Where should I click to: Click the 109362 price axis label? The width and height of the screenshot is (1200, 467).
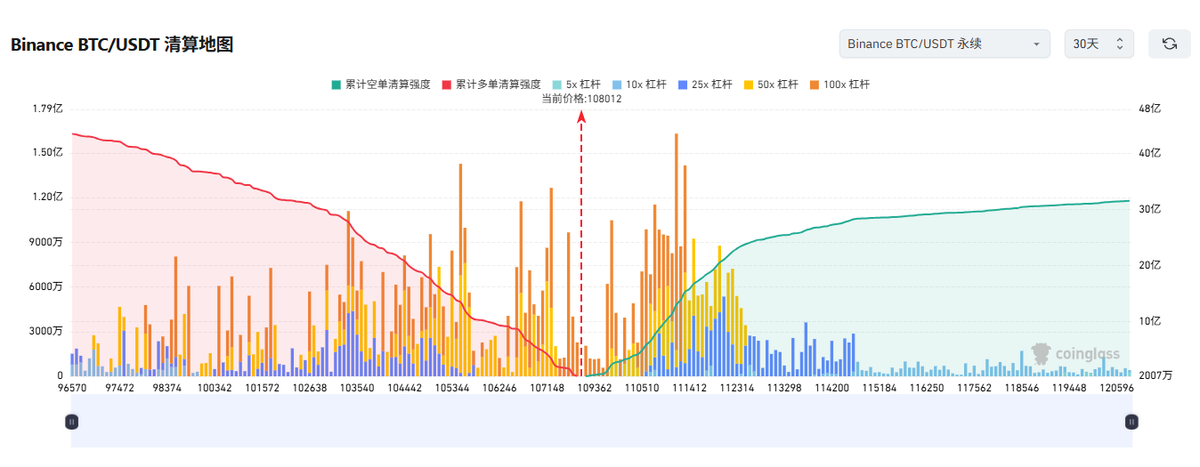[596, 388]
